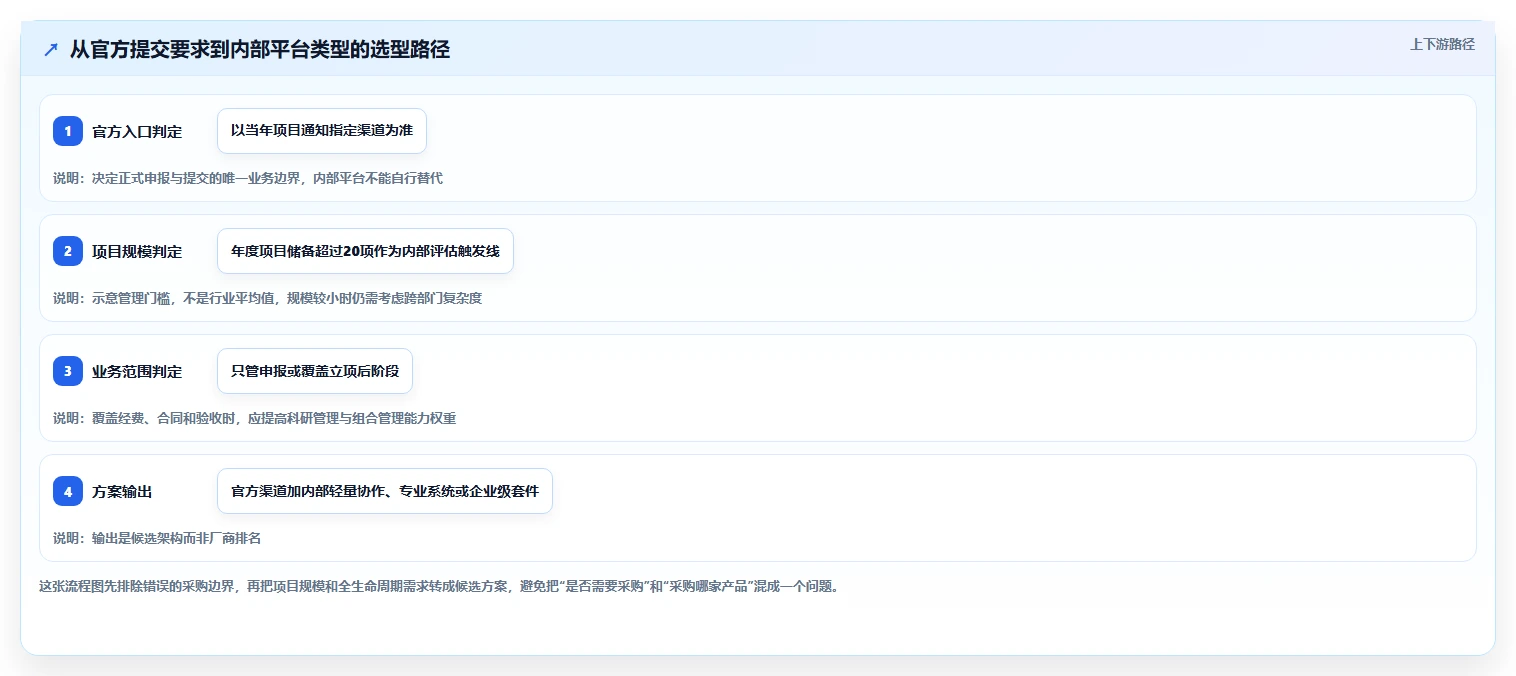
Task: Select the 官方入口判定 step label
Action: (x=137, y=131)
